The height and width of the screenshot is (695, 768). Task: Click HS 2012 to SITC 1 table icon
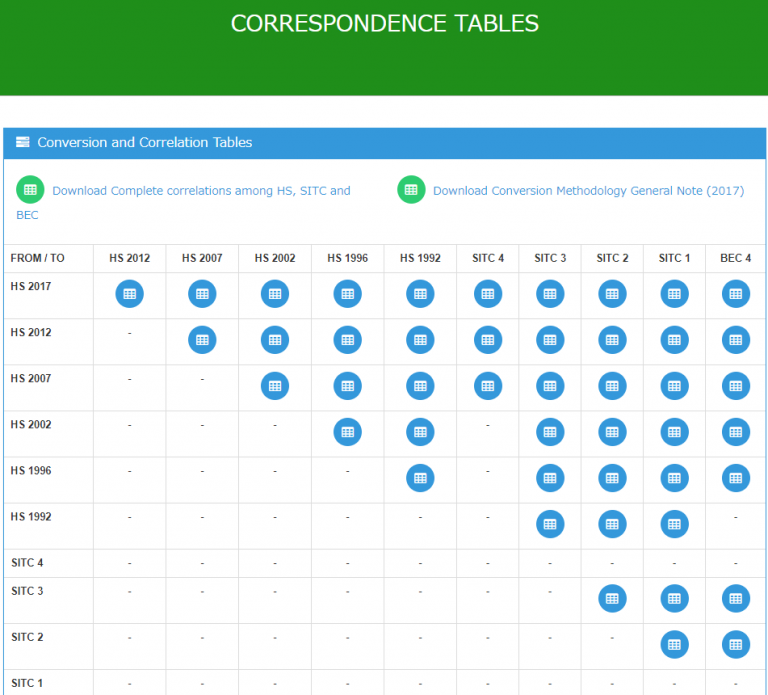(x=674, y=340)
